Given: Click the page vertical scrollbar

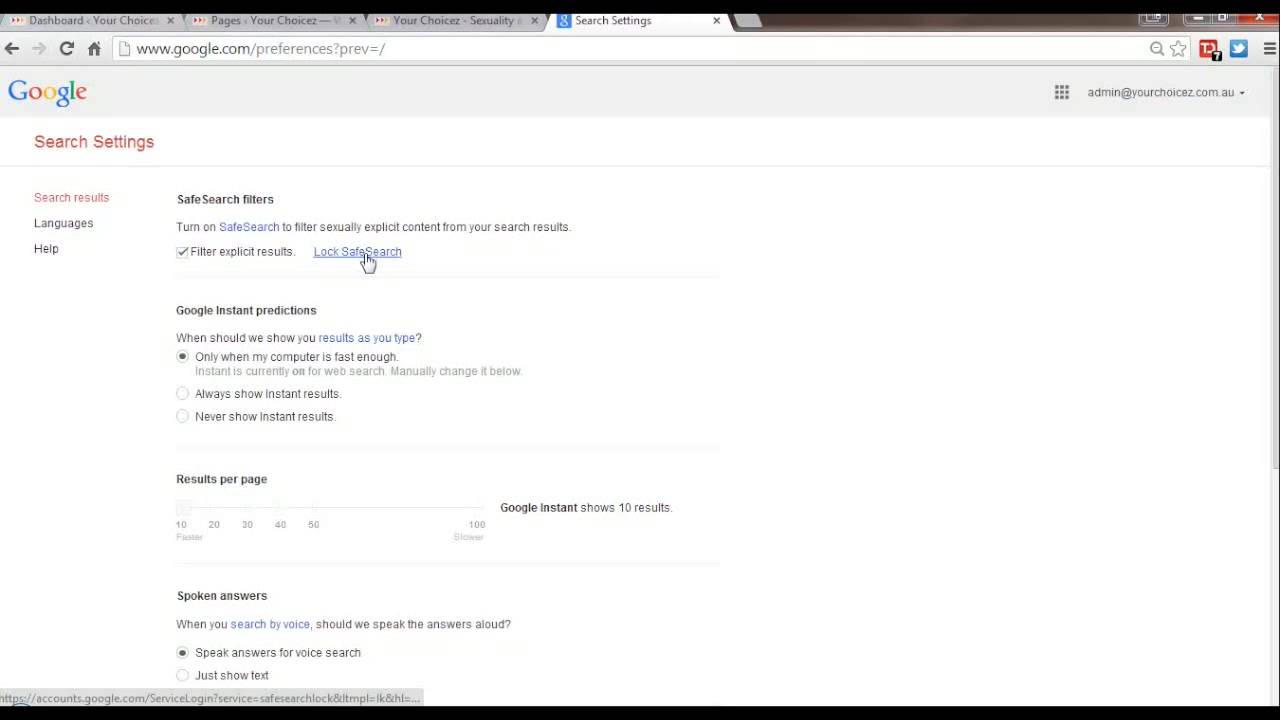Looking at the screenshot, I should pyautogui.click(x=1275, y=270).
